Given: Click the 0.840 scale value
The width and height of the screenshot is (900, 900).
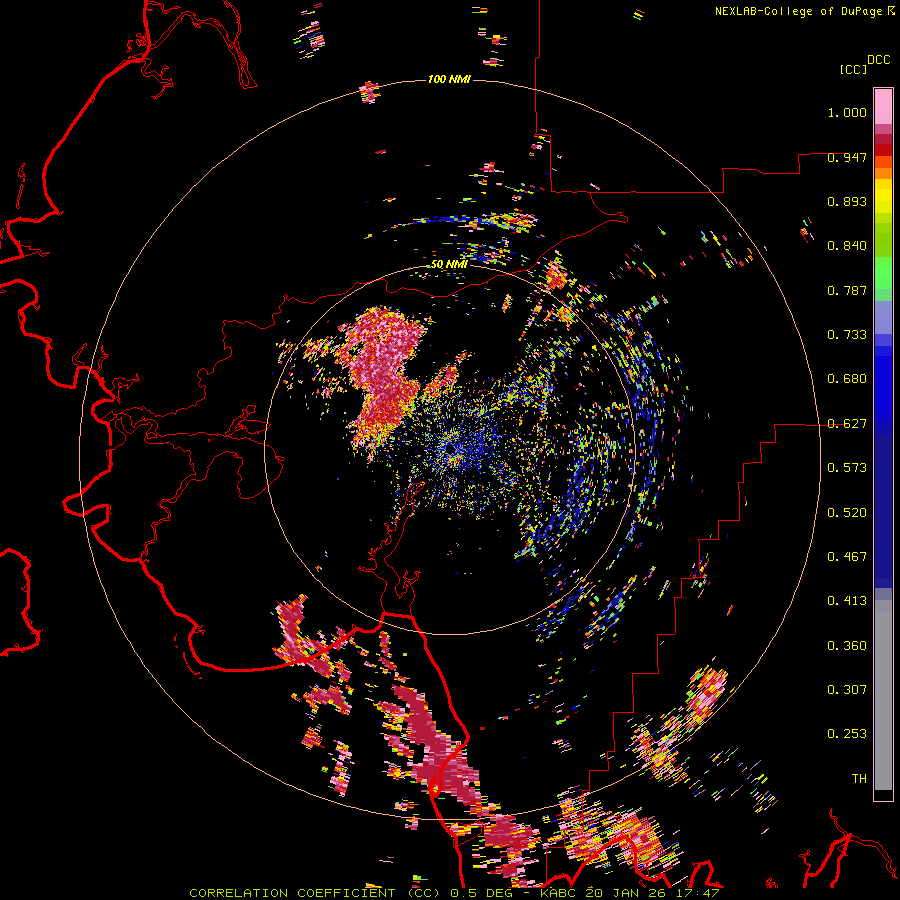Looking at the screenshot, I should (x=847, y=246).
